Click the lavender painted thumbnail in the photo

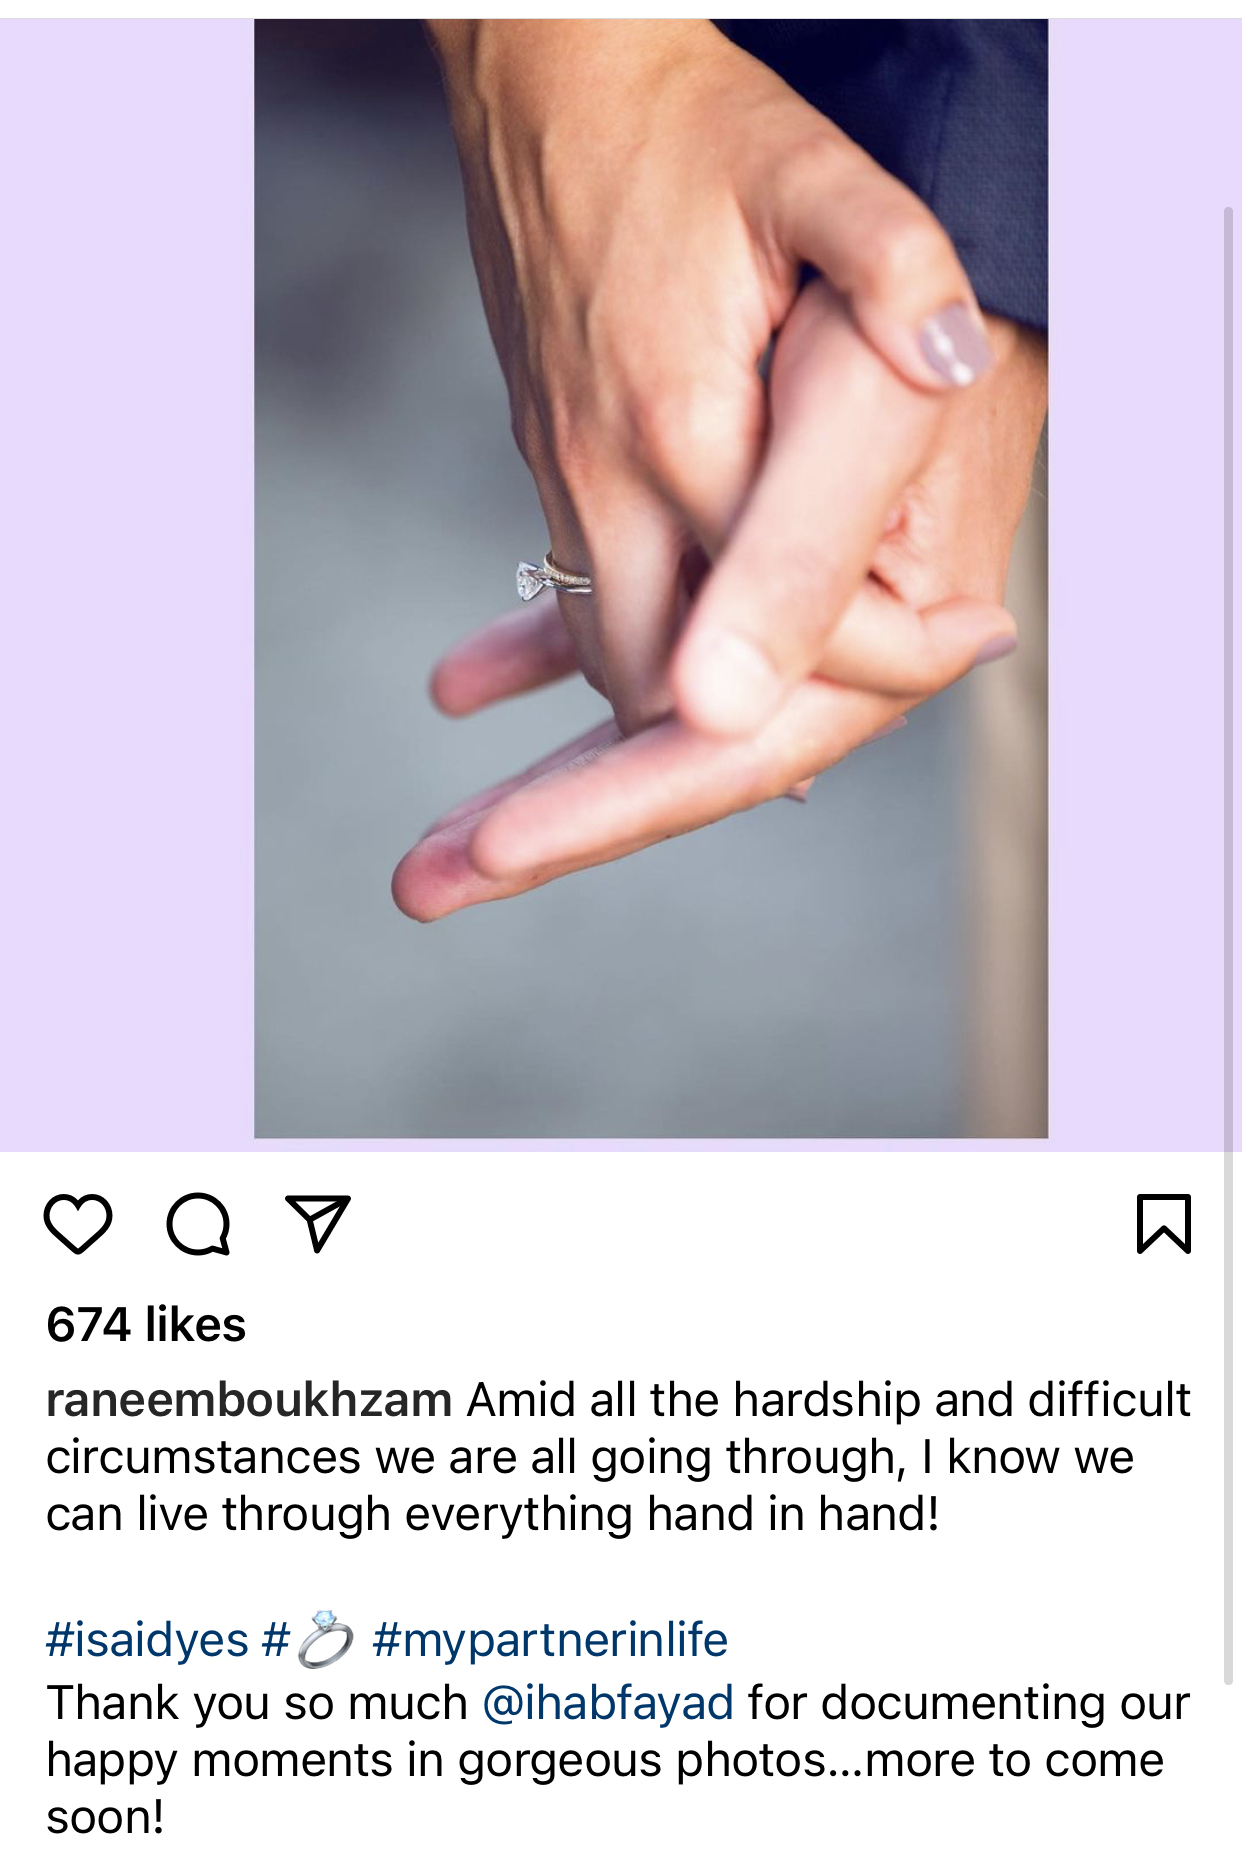pos(953,345)
